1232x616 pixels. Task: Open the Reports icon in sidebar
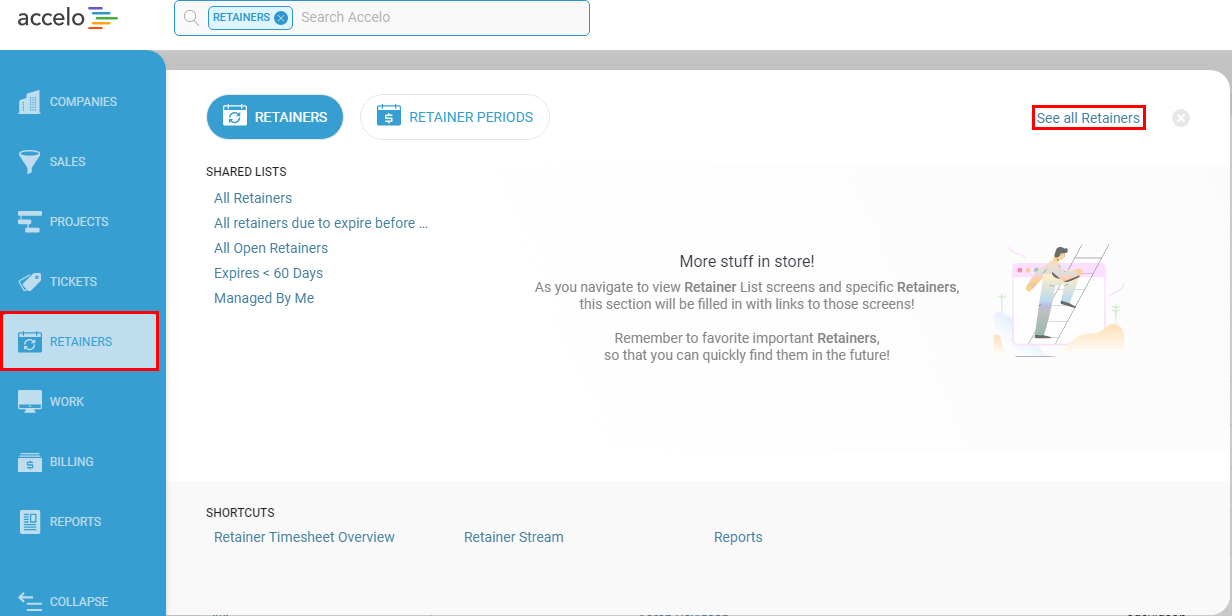(29, 522)
